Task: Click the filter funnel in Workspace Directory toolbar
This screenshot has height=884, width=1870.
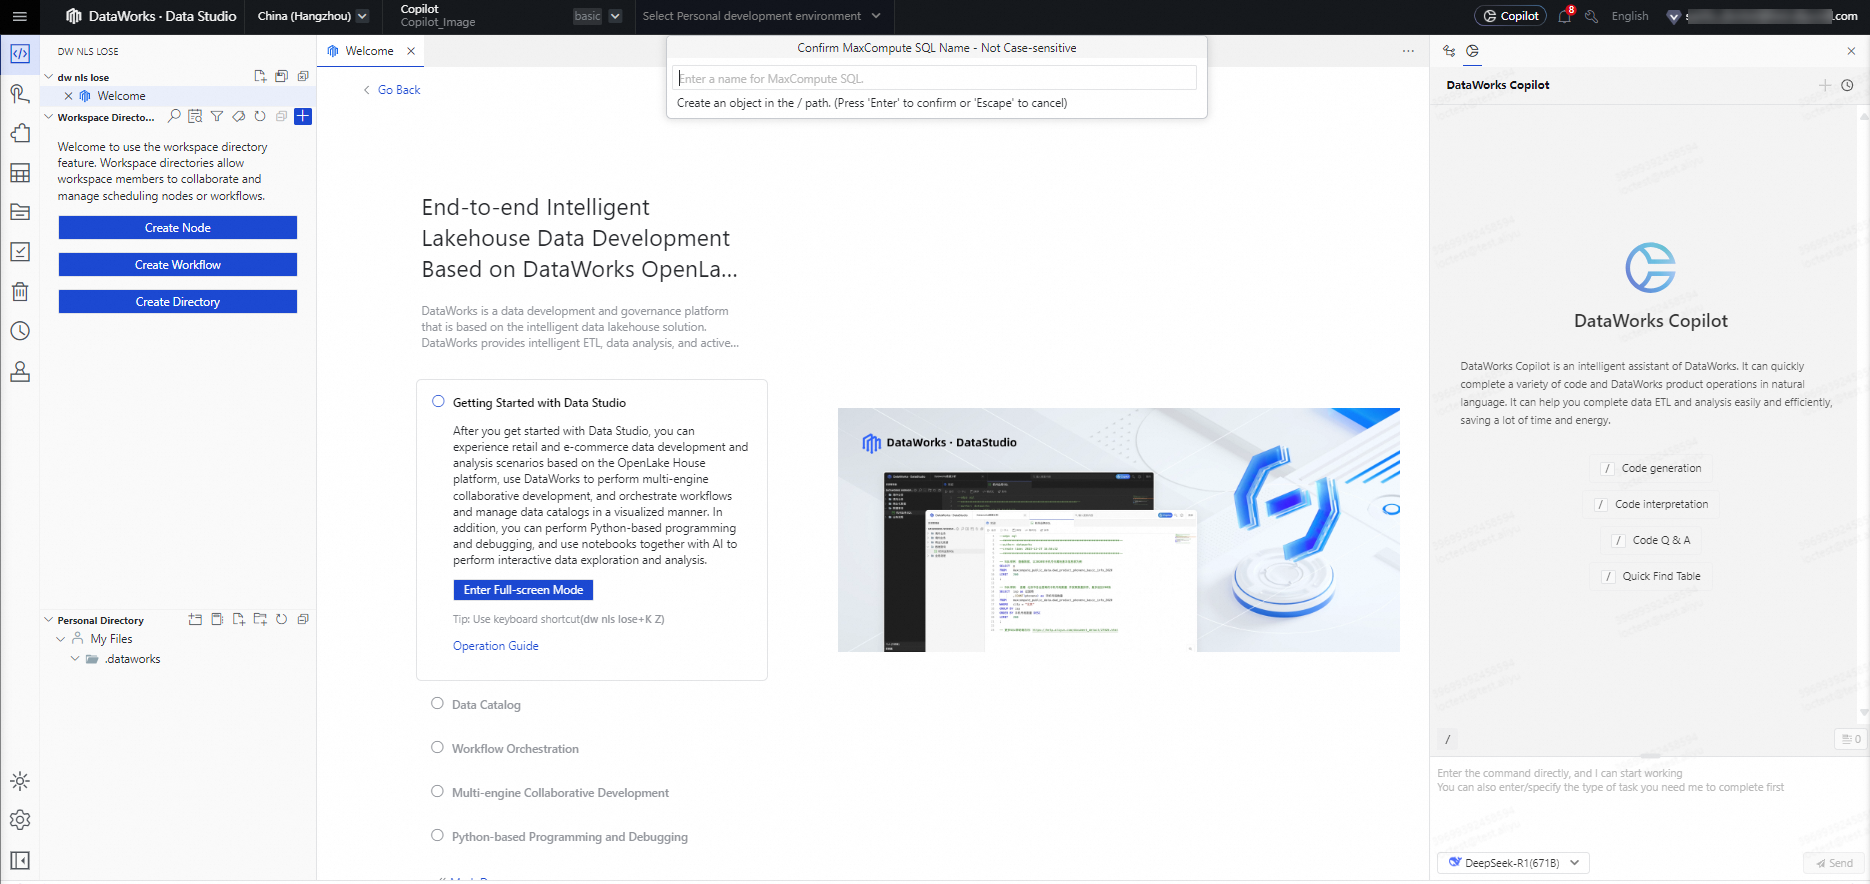Action: click(217, 116)
